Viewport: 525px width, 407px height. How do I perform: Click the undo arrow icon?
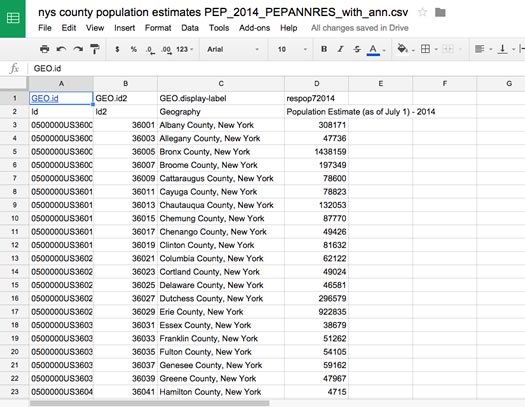click(61, 49)
